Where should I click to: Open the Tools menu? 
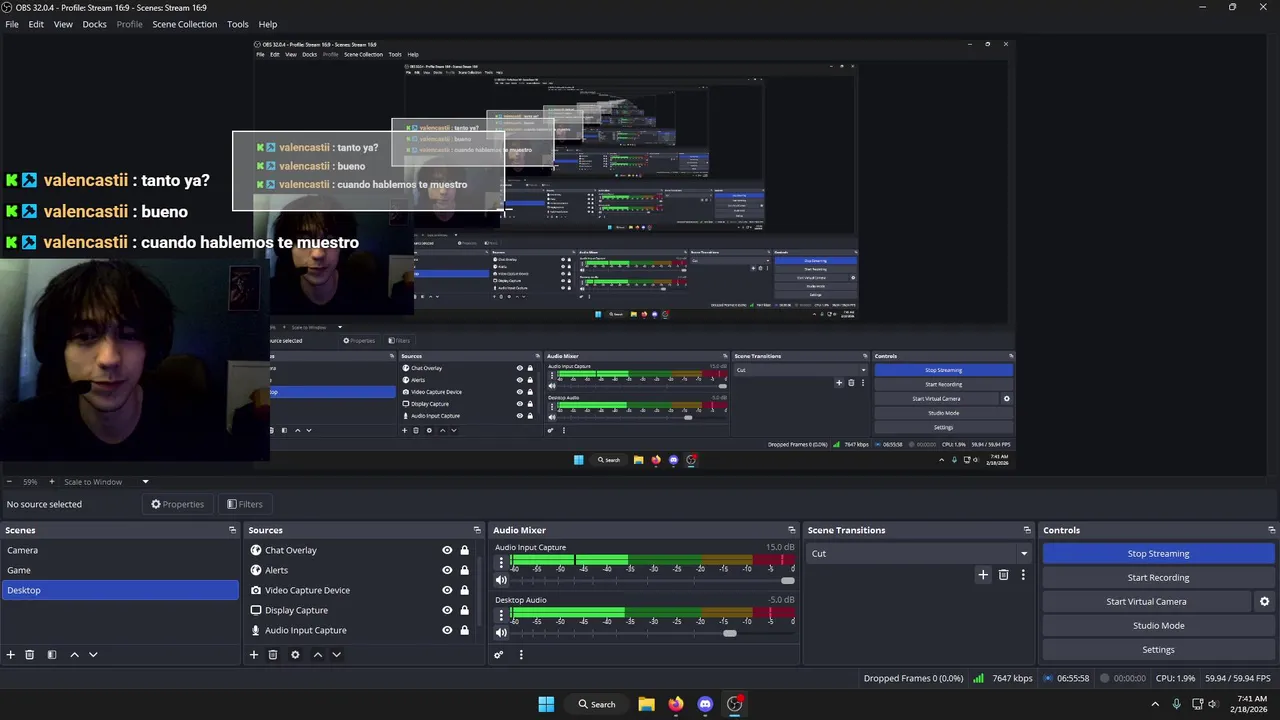tap(238, 24)
